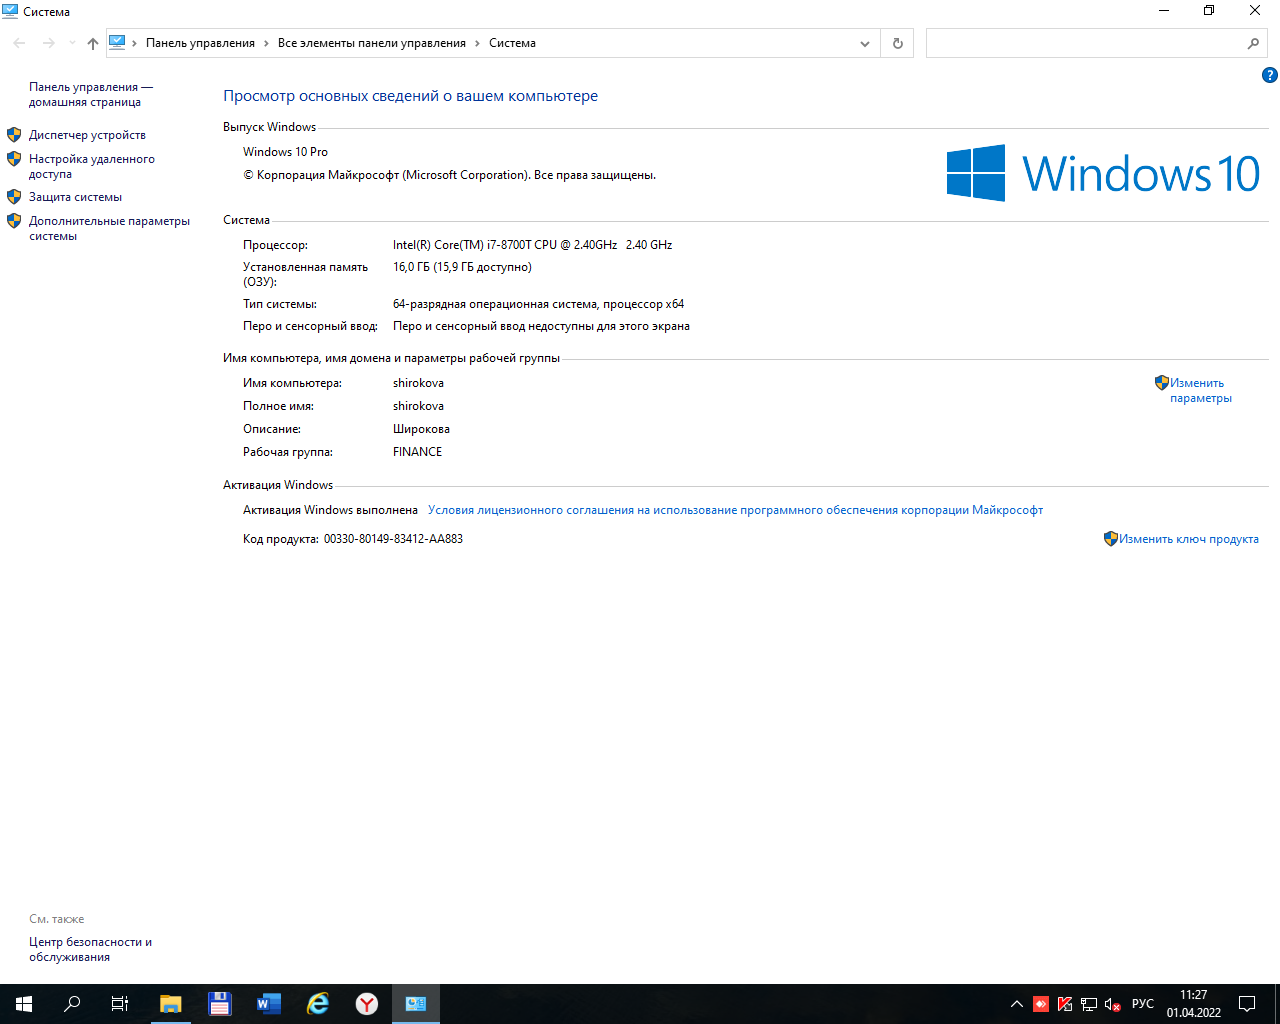Click 'Изменить ключ продукта' link

pos(1188,539)
